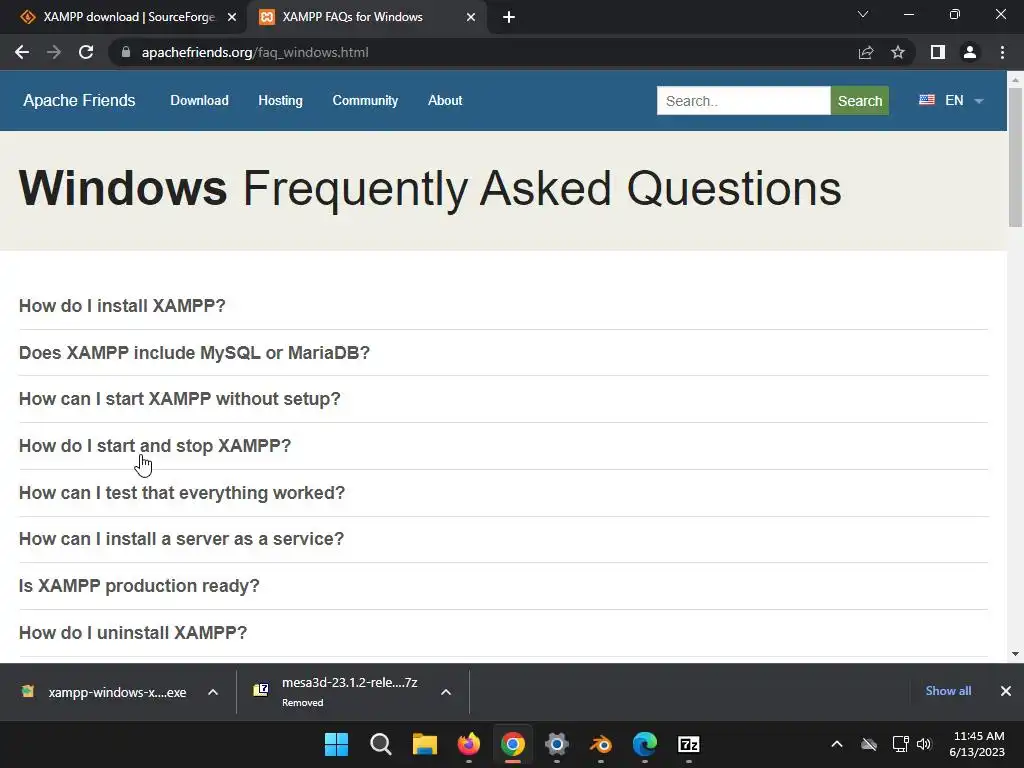
Task: Open the Windows Start menu
Action: pyautogui.click(x=336, y=744)
